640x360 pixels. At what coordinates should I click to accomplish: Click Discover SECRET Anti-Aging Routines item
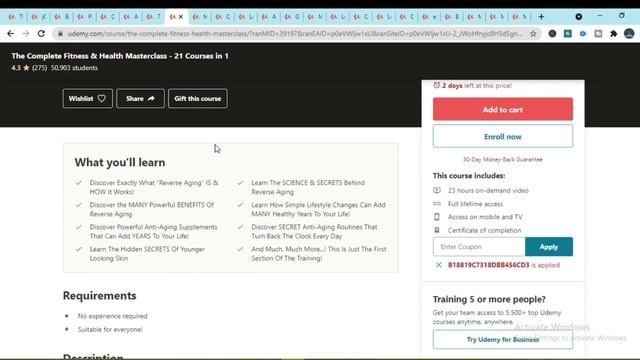314,231
